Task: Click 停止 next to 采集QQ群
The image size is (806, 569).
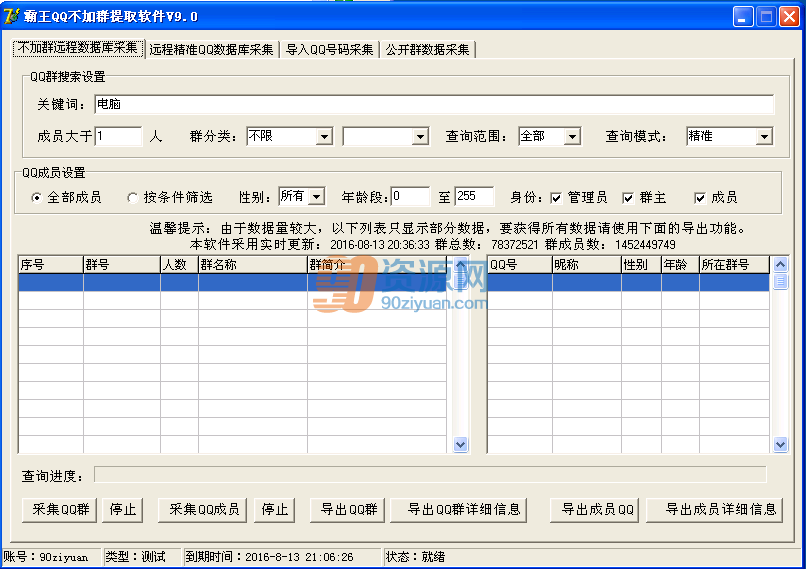Action: (122, 510)
